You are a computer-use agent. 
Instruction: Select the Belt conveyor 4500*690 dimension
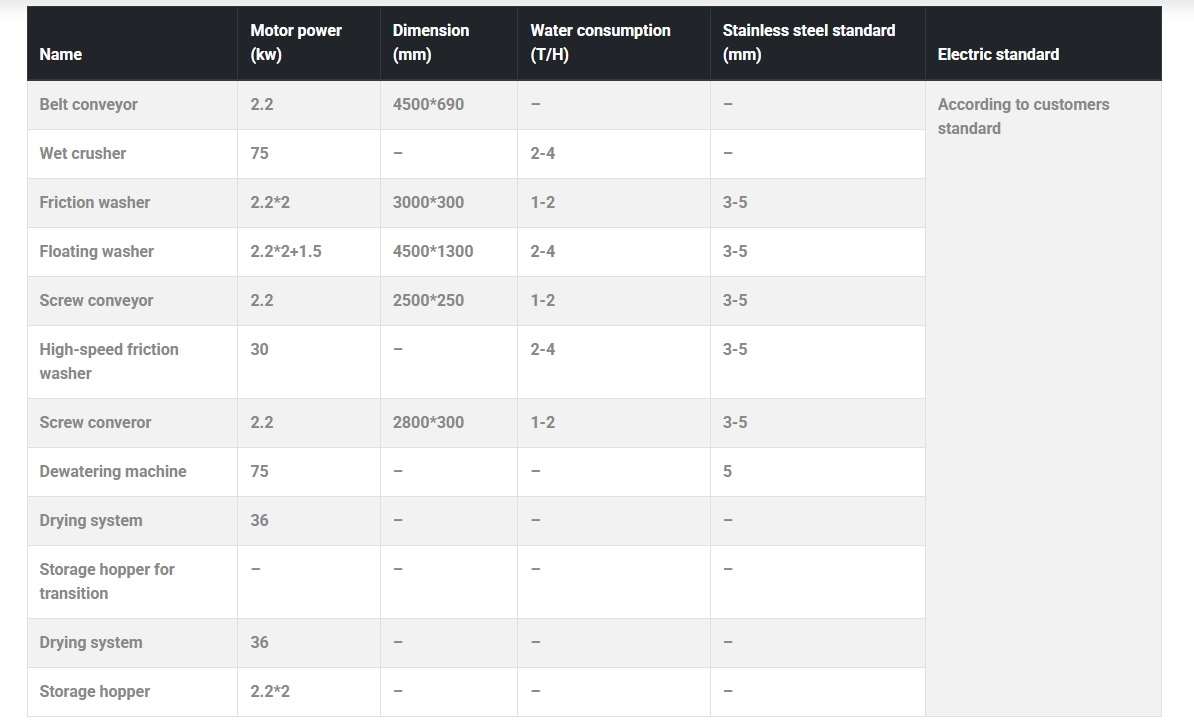[x=428, y=104]
